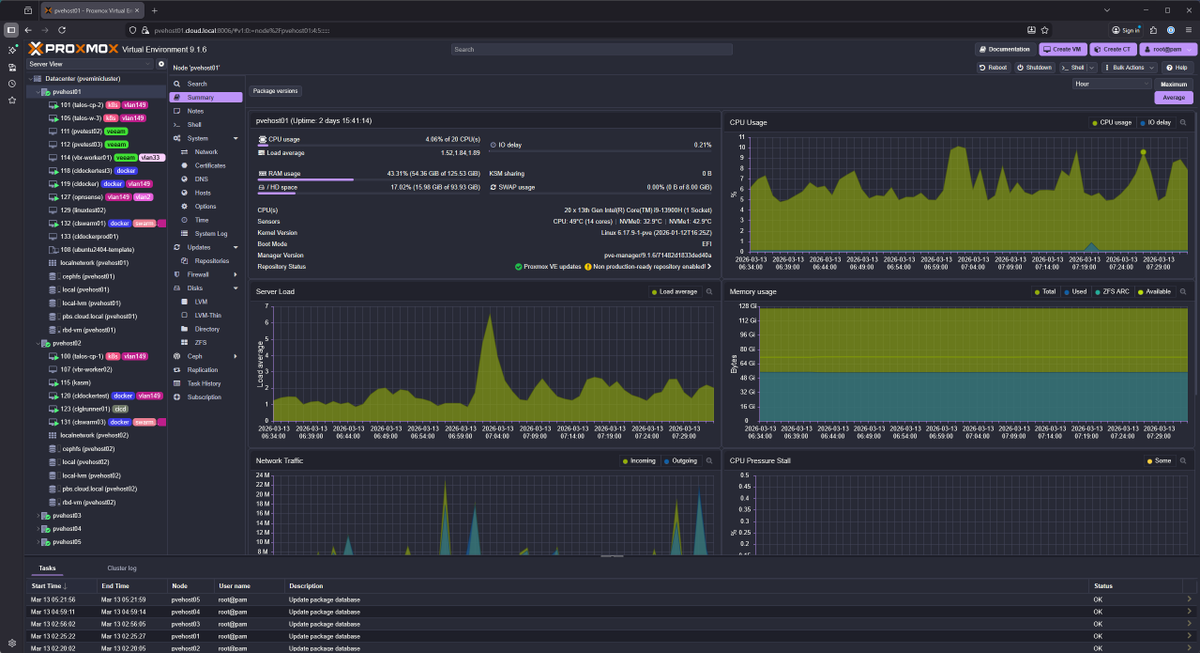This screenshot has height=653, width=1200.
Task: Open the node Shell menu item
Action: point(205,124)
